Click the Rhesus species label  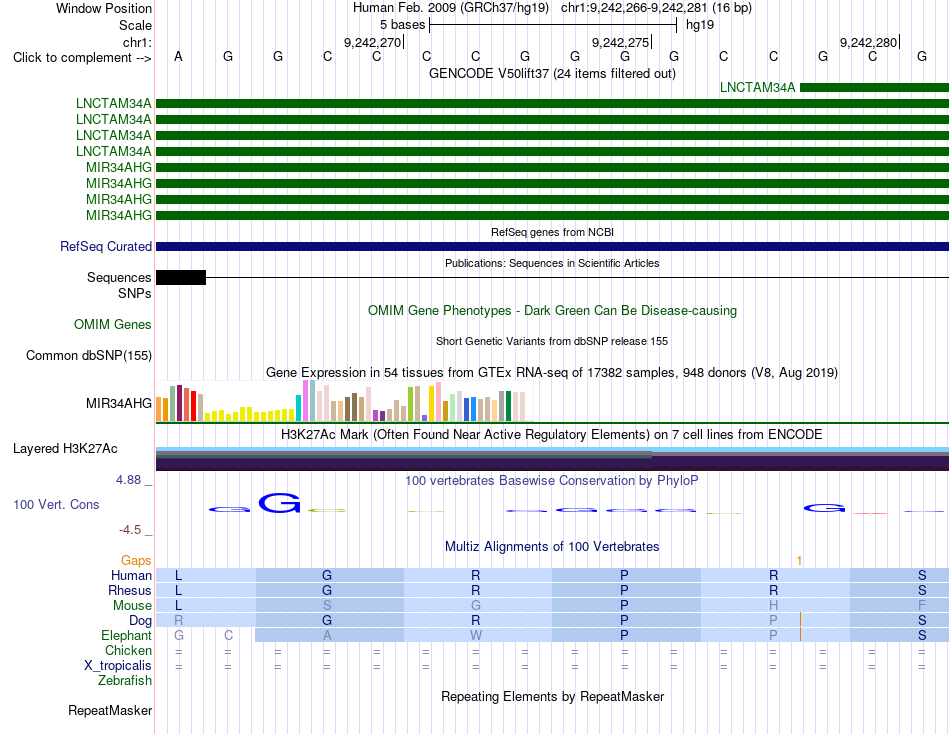pyautogui.click(x=130, y=590)
